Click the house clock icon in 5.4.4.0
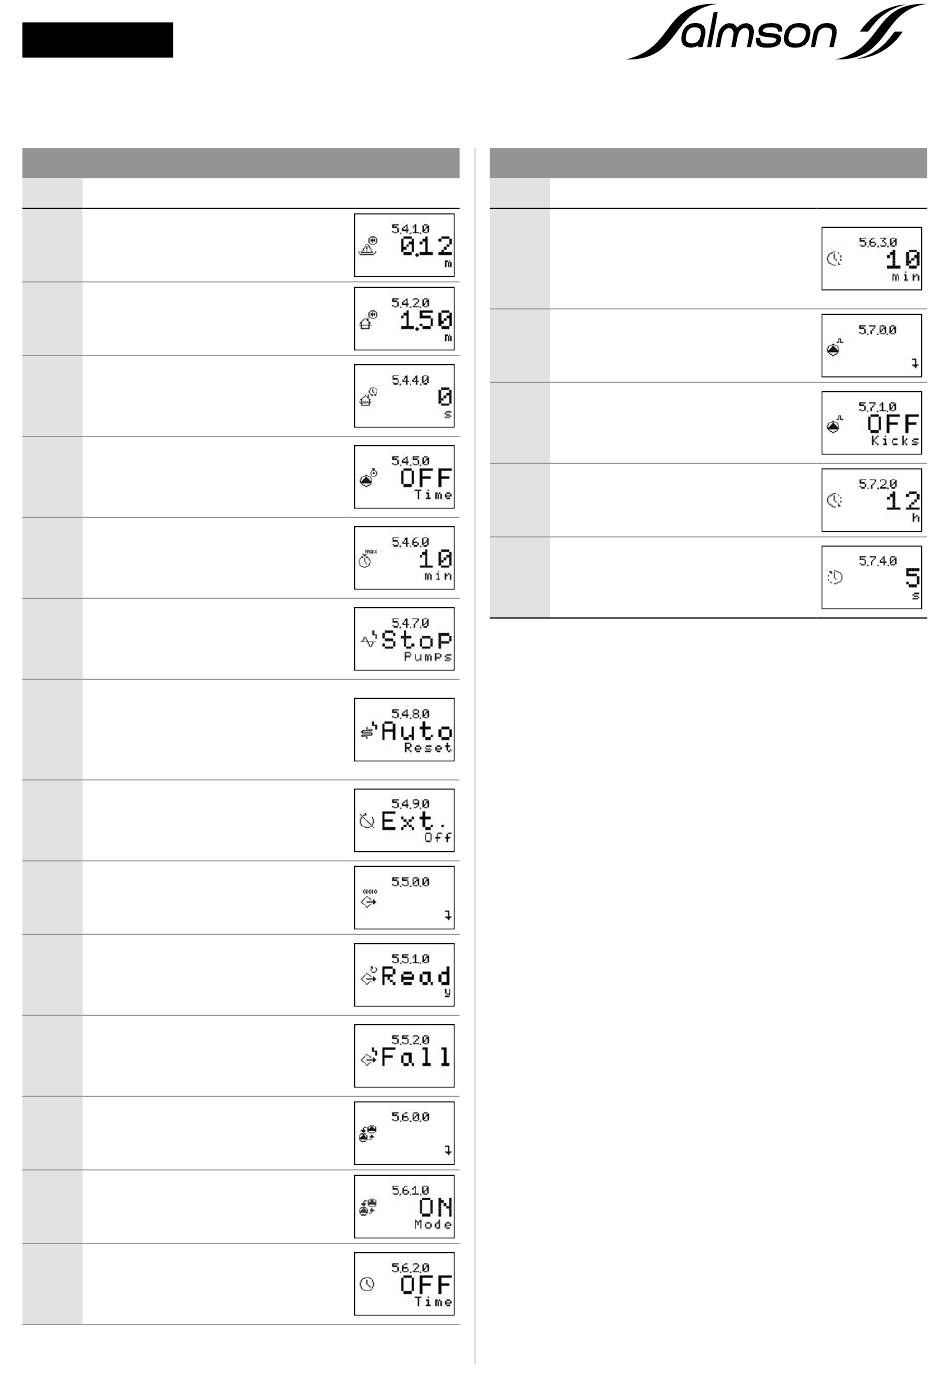950x1387 pixels. coord(368,396)
